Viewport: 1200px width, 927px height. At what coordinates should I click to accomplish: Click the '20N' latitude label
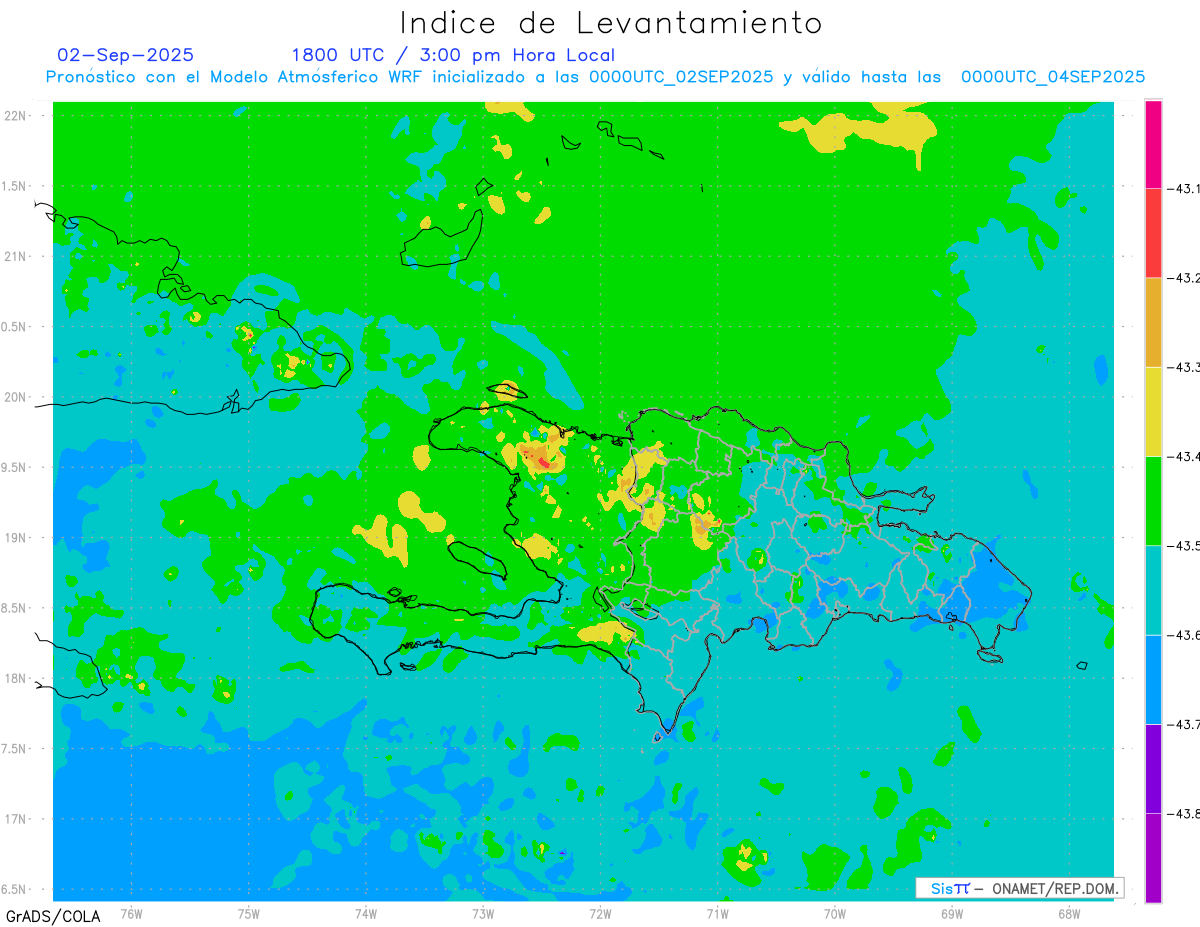tap(16, 397)
